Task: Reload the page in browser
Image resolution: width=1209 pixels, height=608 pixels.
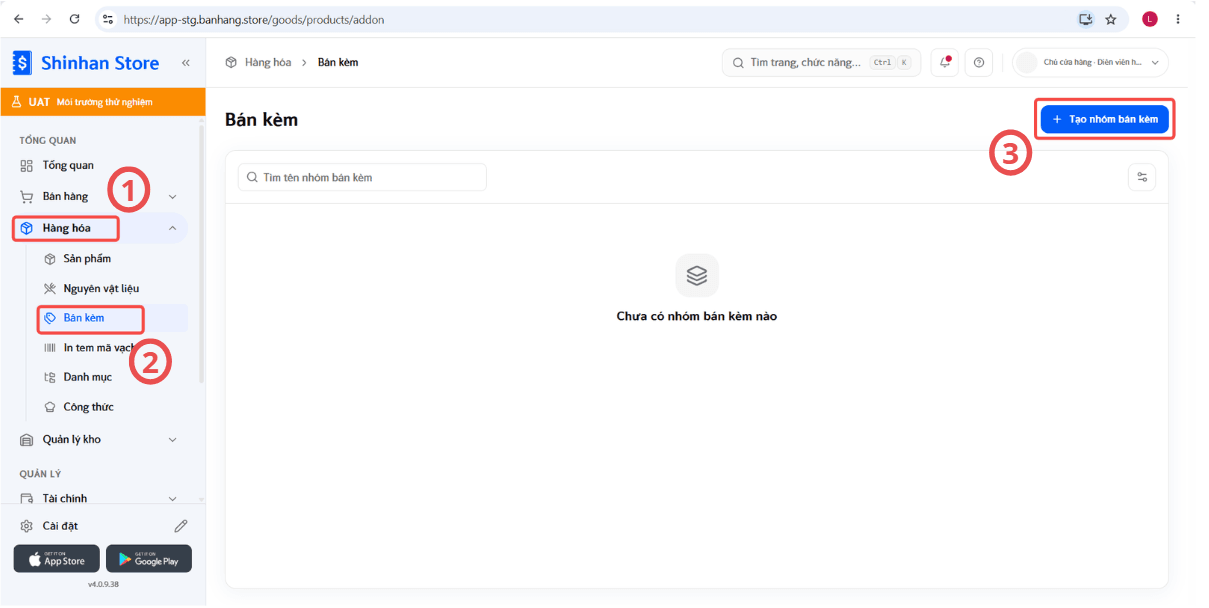Action: coord(75,19)
